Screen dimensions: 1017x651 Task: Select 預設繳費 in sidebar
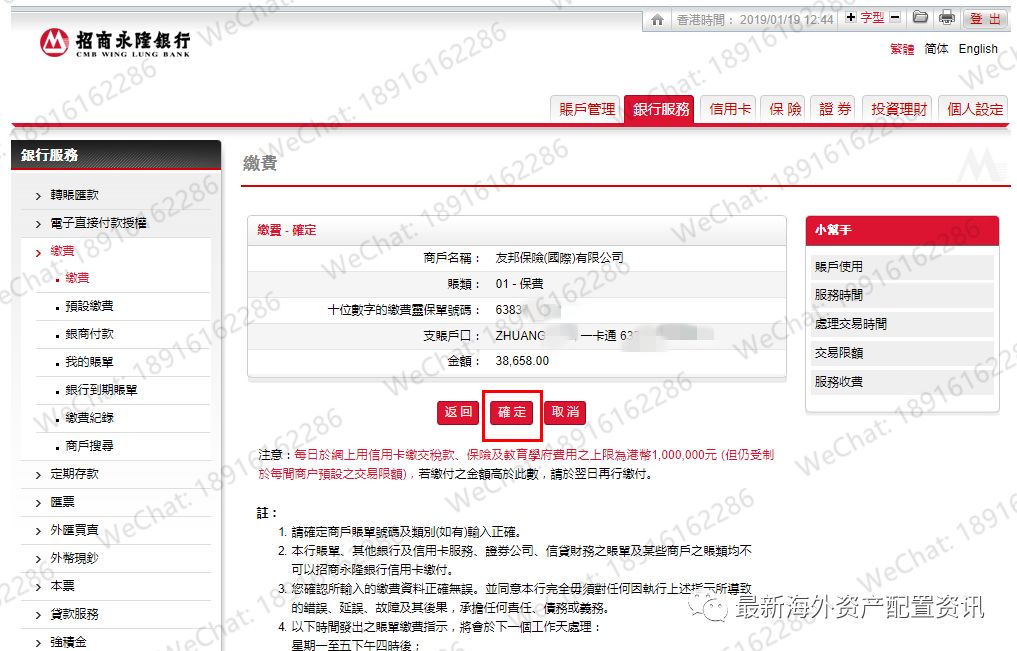tap(89, 305)
